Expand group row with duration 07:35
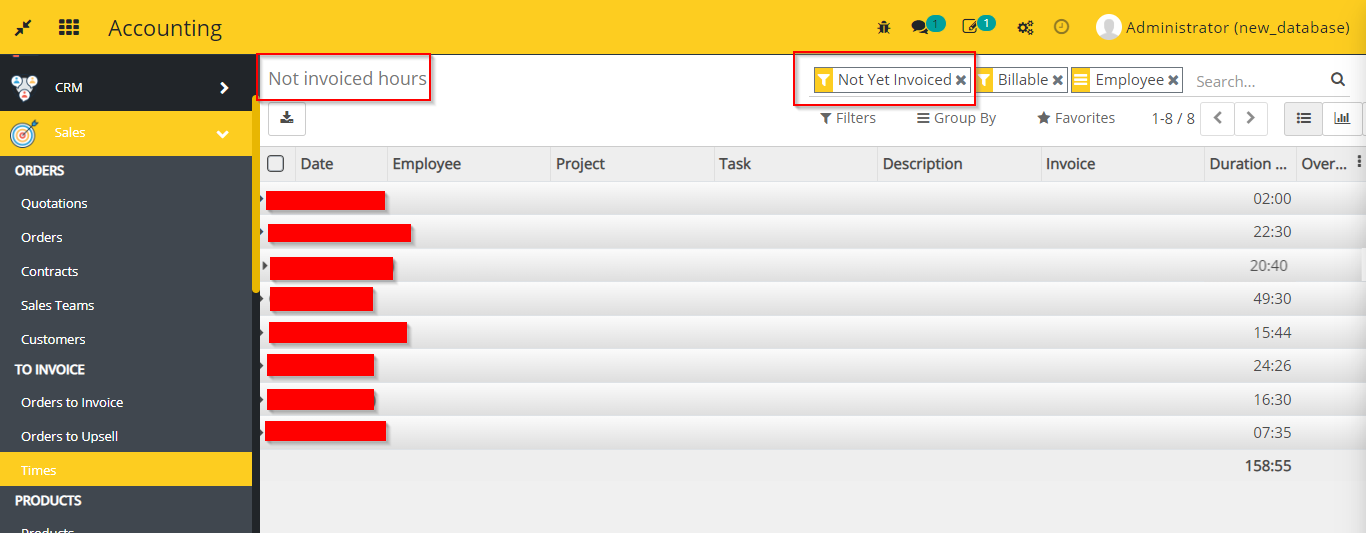Image resolution: width=1366 pixels, height=533 pixels. point(812,433)
